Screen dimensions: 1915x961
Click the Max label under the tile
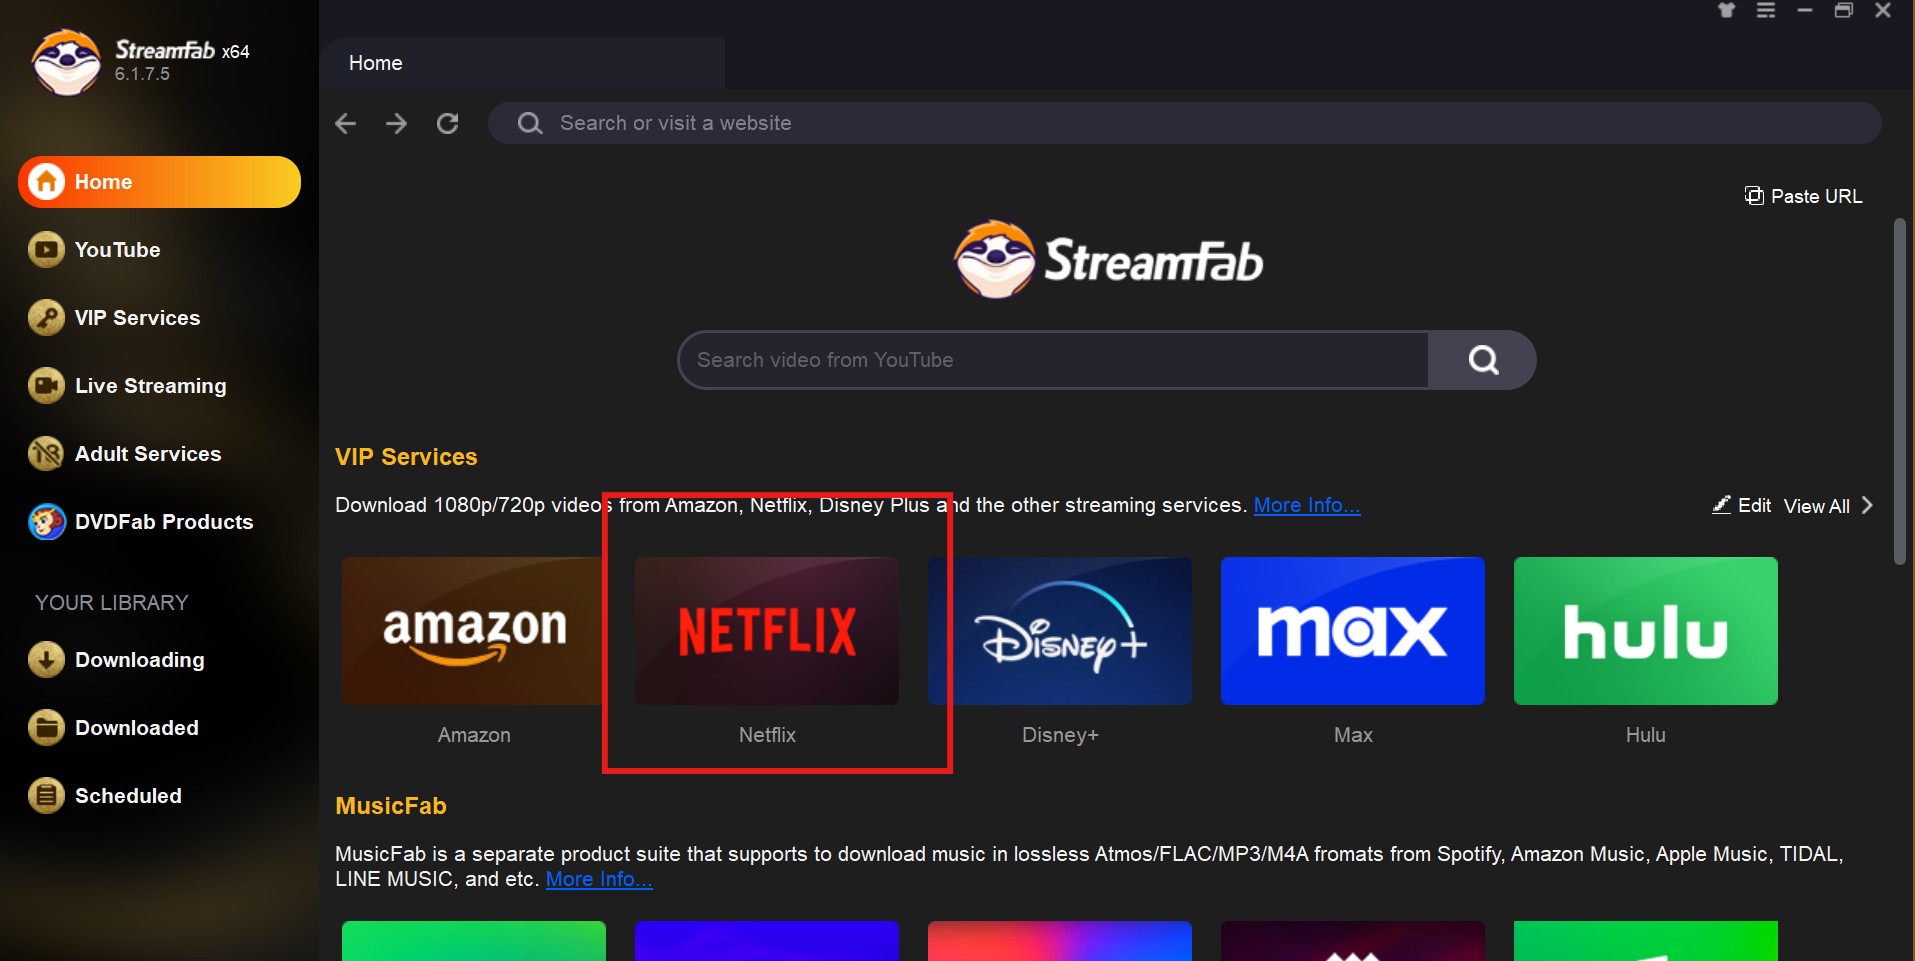pyautogui.click(x=1353, y=735)
